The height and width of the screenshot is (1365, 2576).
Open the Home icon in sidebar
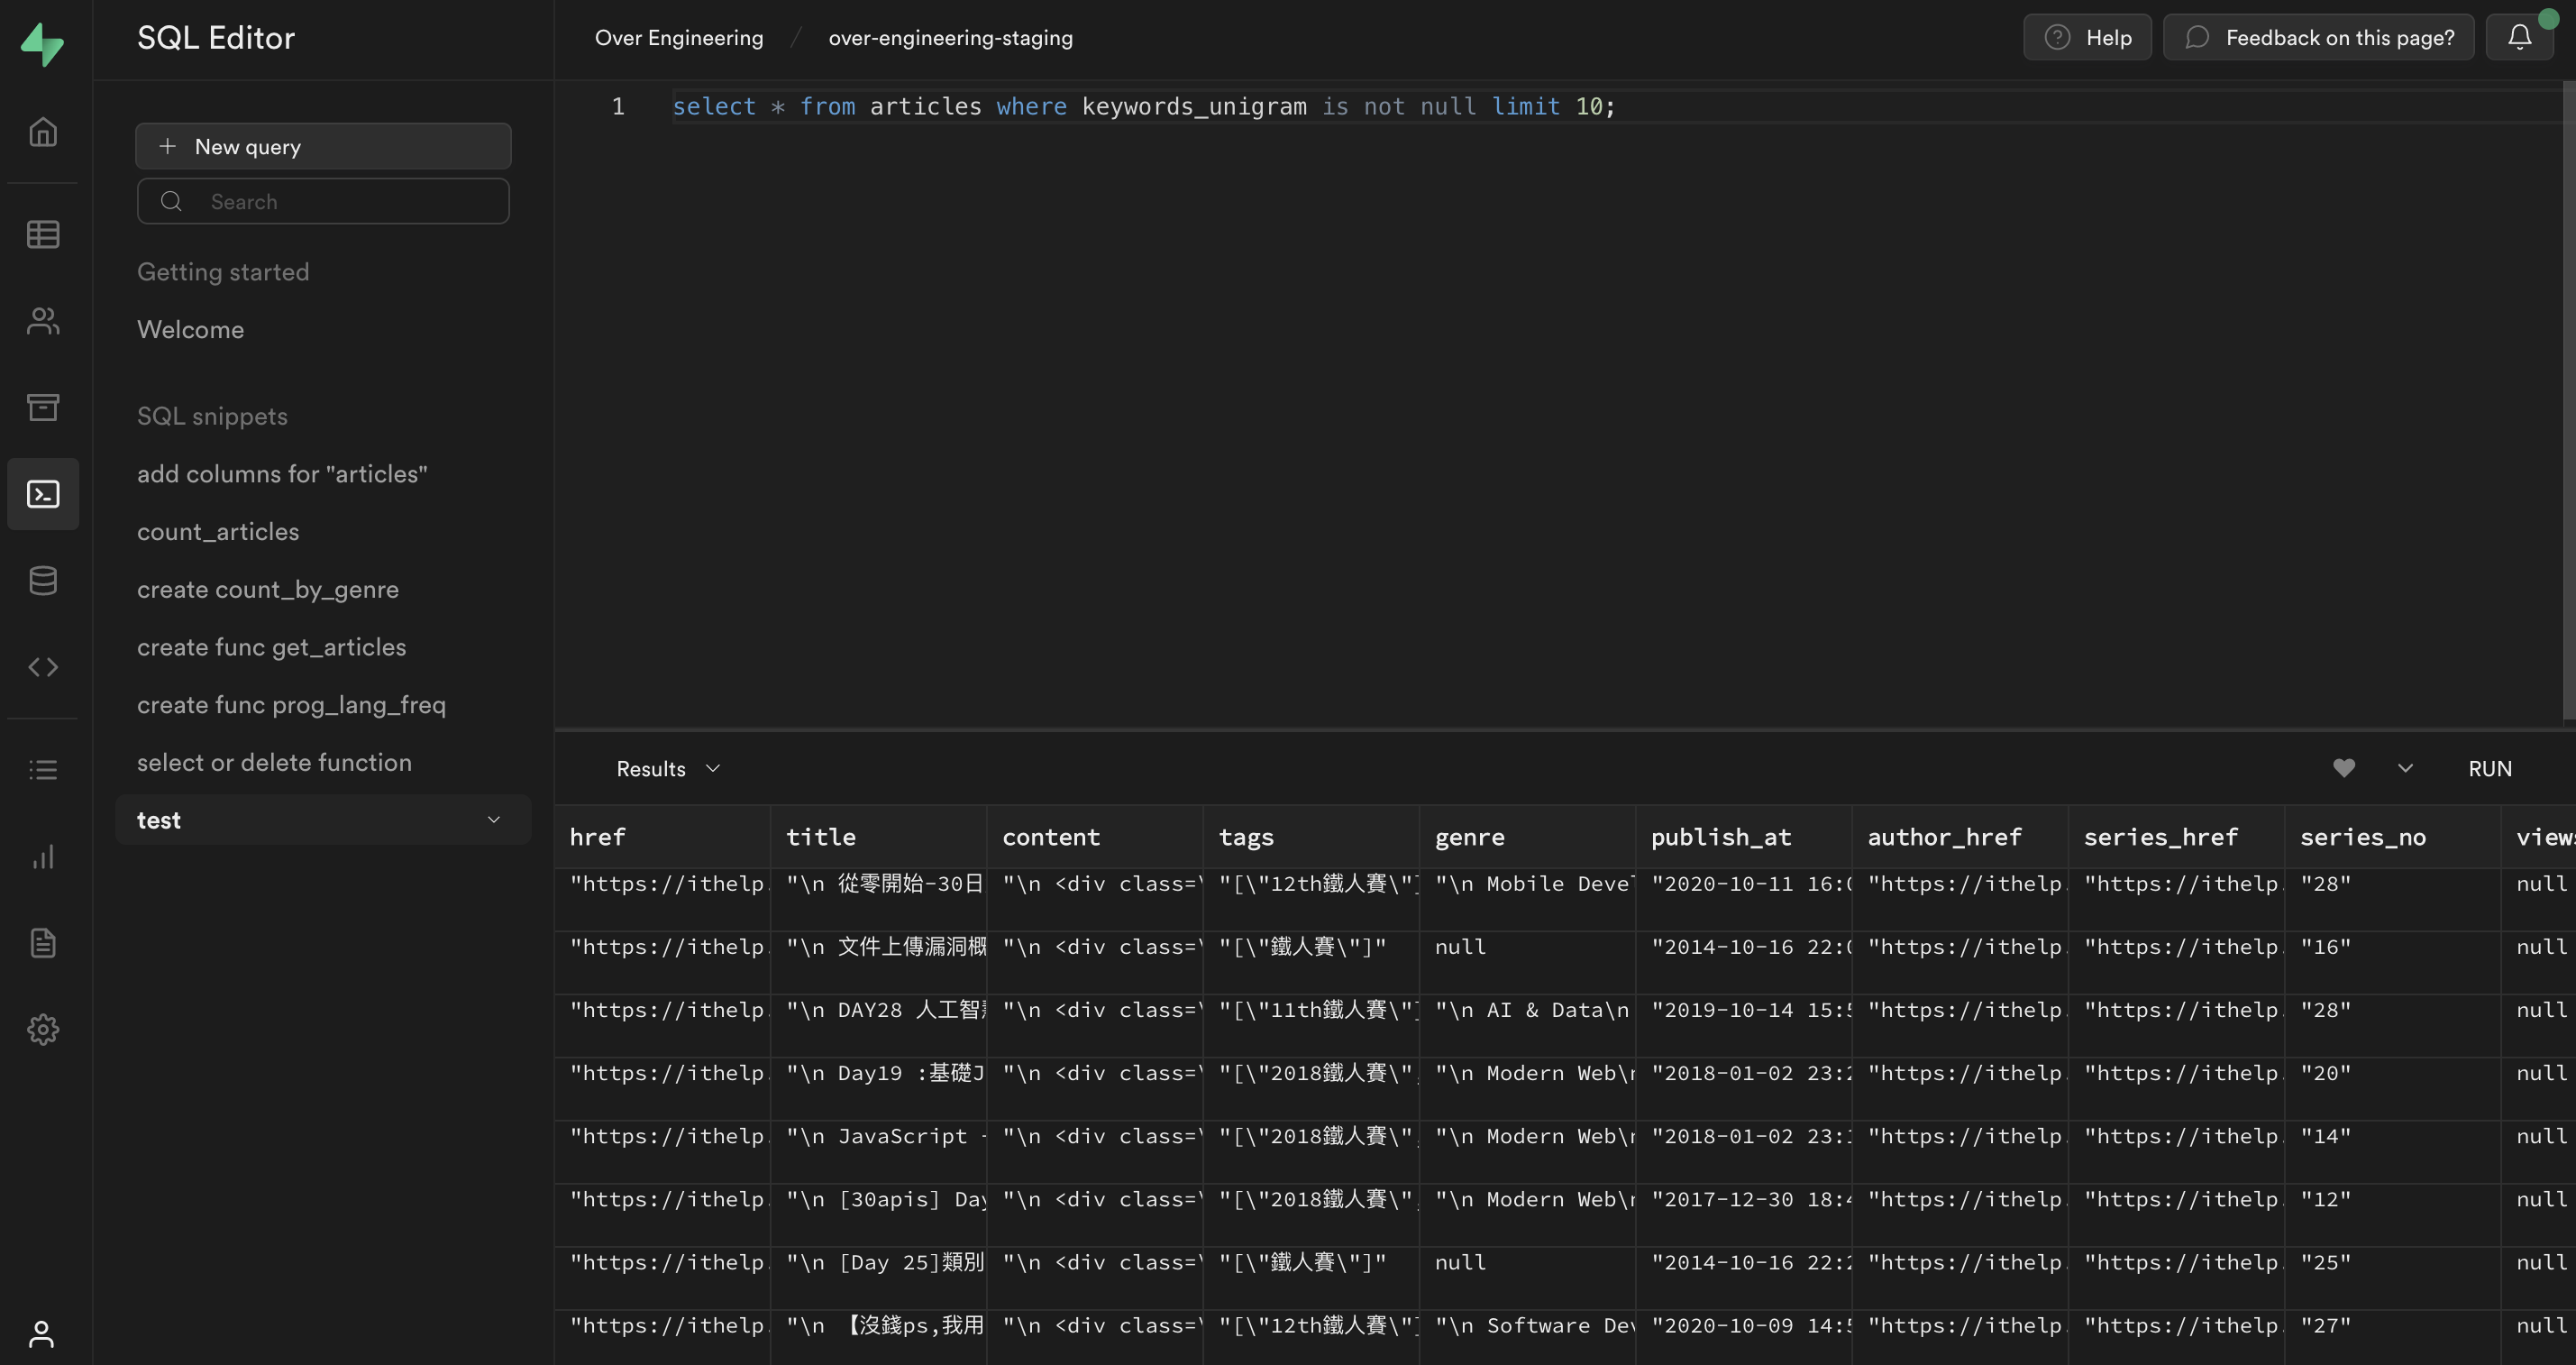42,132
